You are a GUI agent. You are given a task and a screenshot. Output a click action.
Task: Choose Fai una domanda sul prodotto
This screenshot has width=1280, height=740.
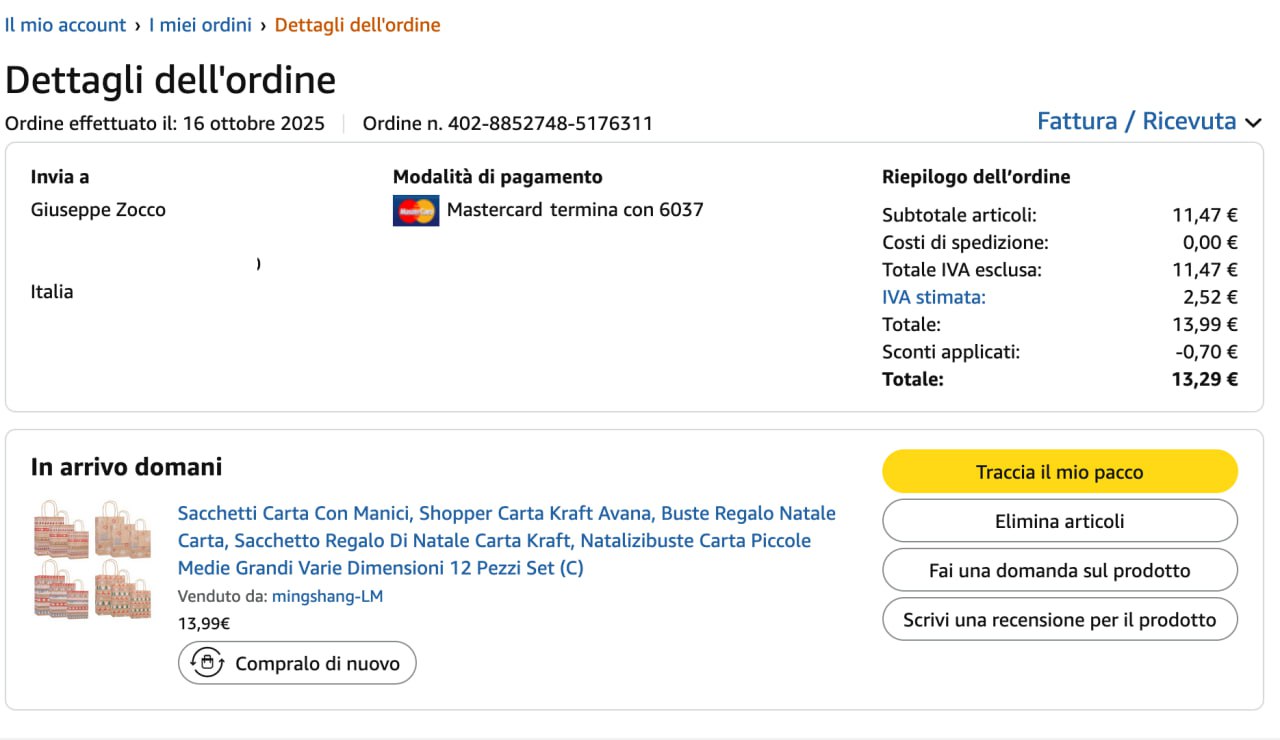(x=1059, y=571)
